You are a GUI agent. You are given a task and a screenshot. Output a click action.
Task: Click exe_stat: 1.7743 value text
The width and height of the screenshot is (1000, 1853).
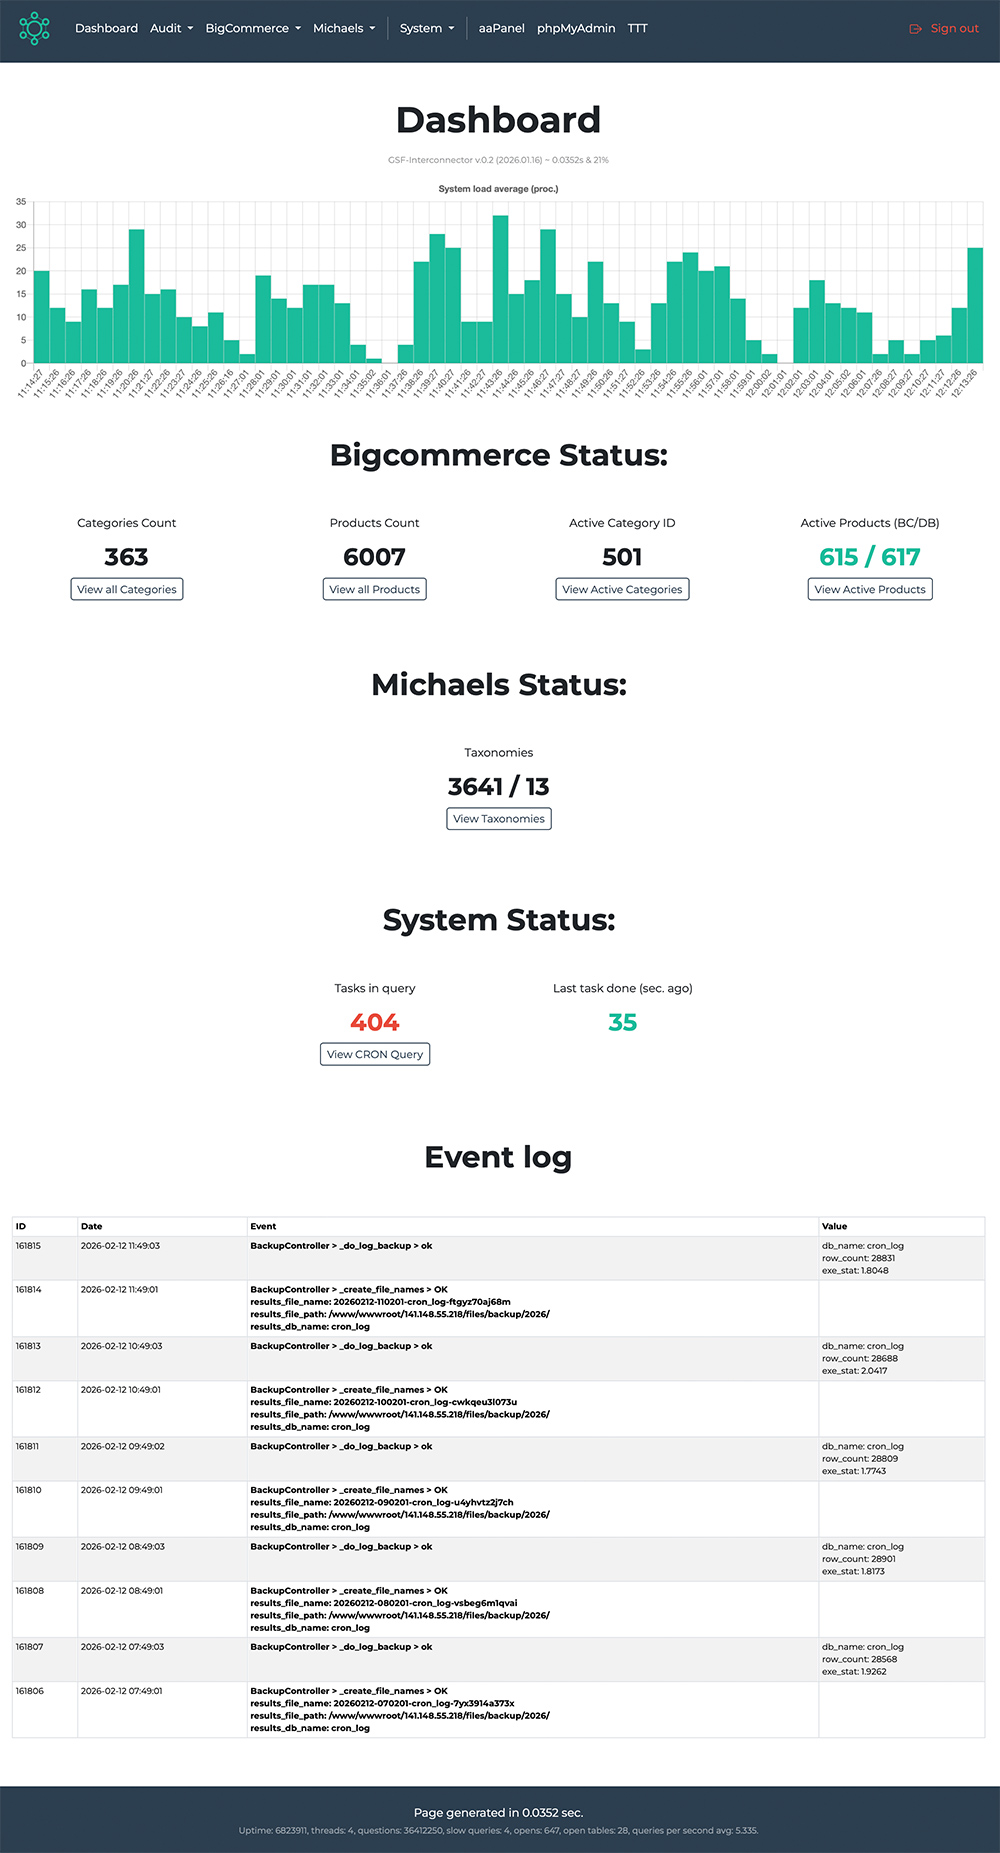[x=854, y=1471]
